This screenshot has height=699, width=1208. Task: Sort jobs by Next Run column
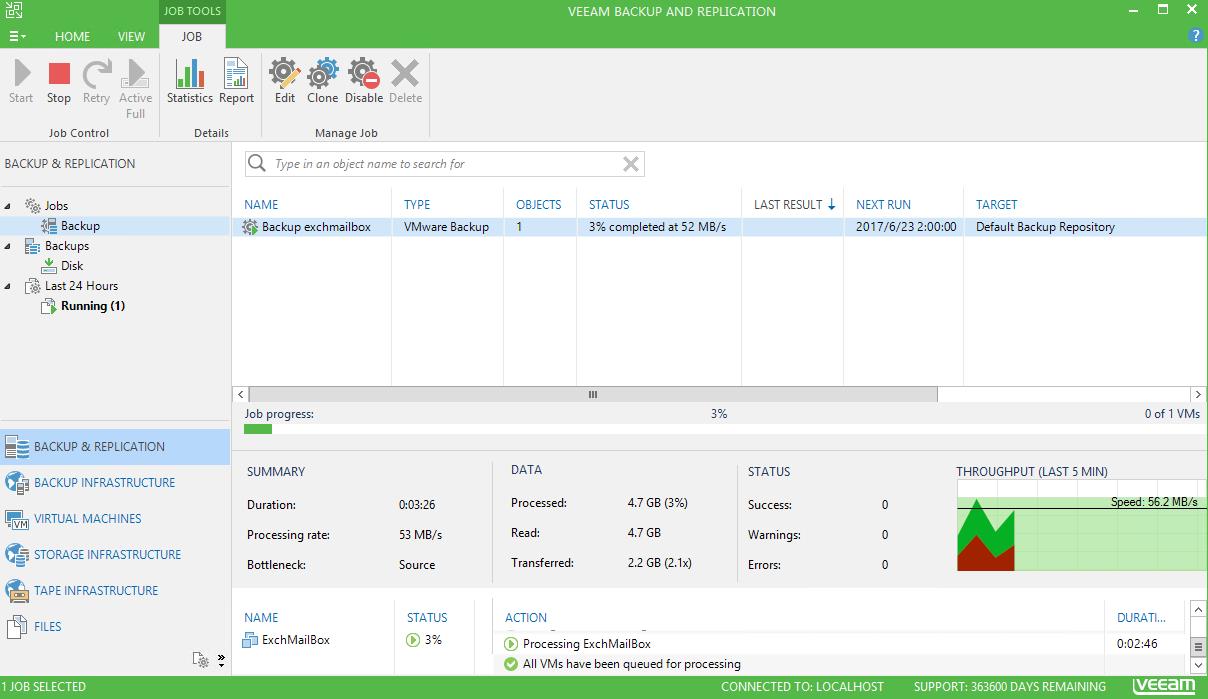coord(883,204)
